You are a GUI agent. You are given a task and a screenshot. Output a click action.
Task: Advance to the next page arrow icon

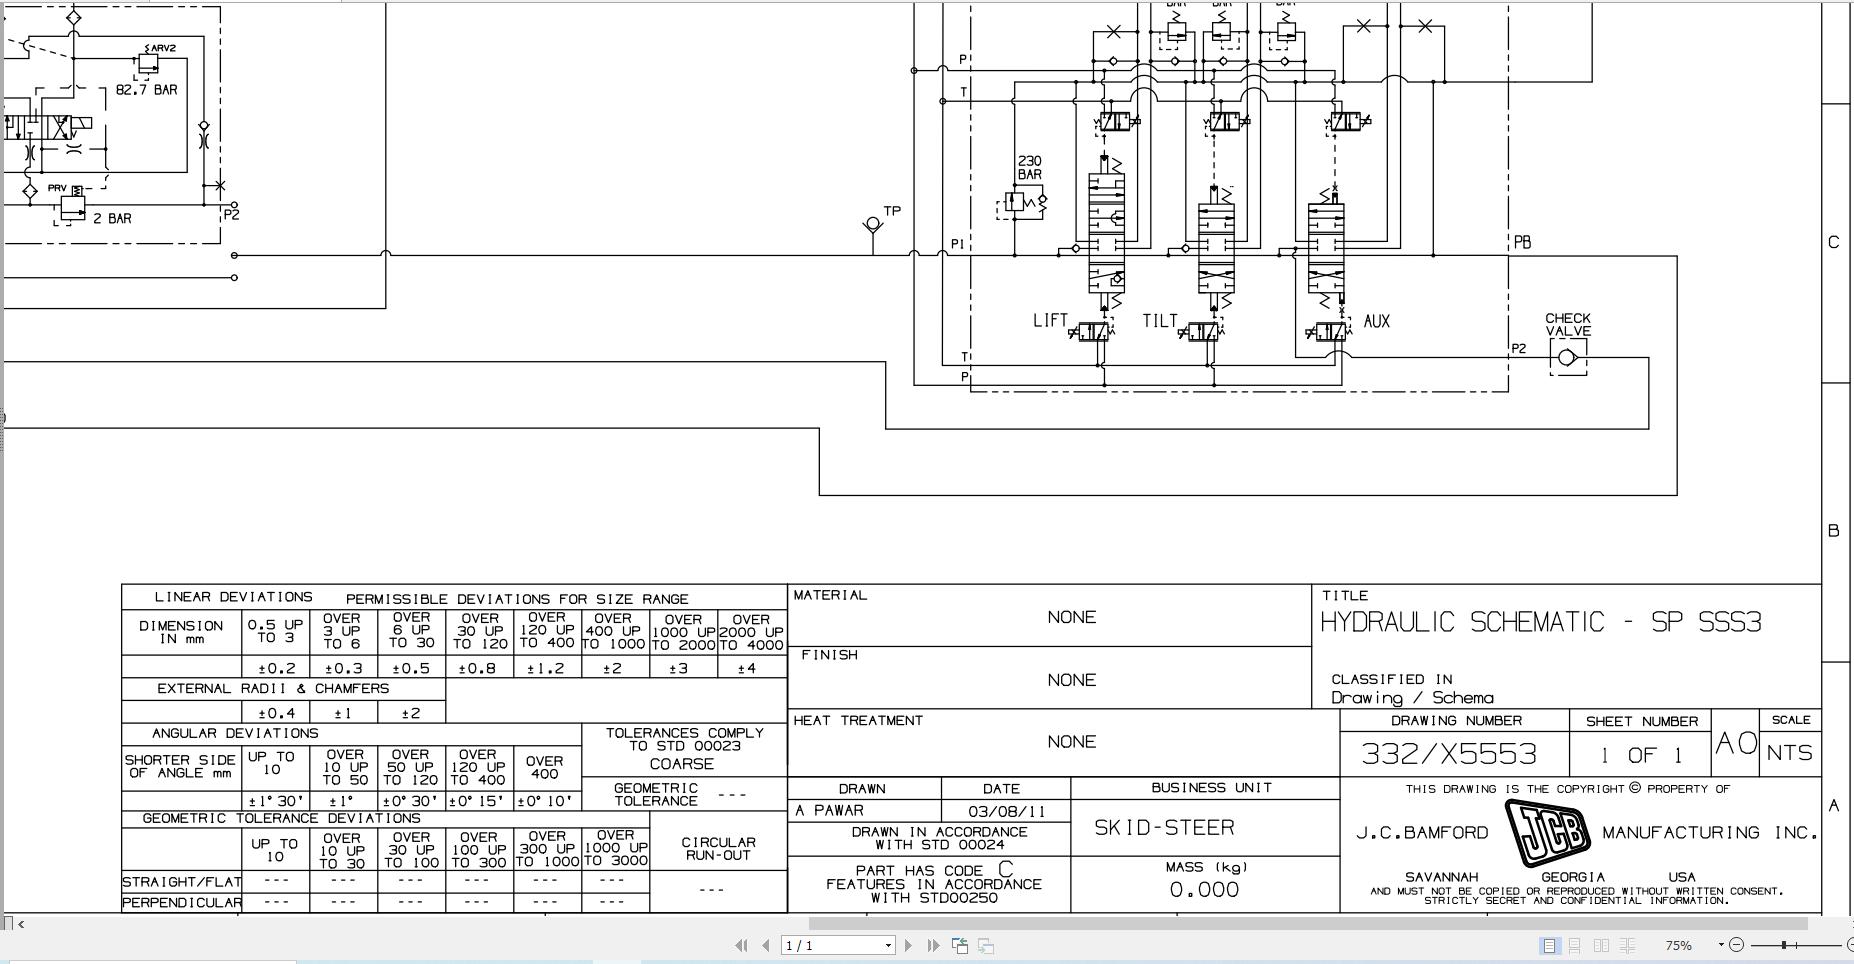908,945
